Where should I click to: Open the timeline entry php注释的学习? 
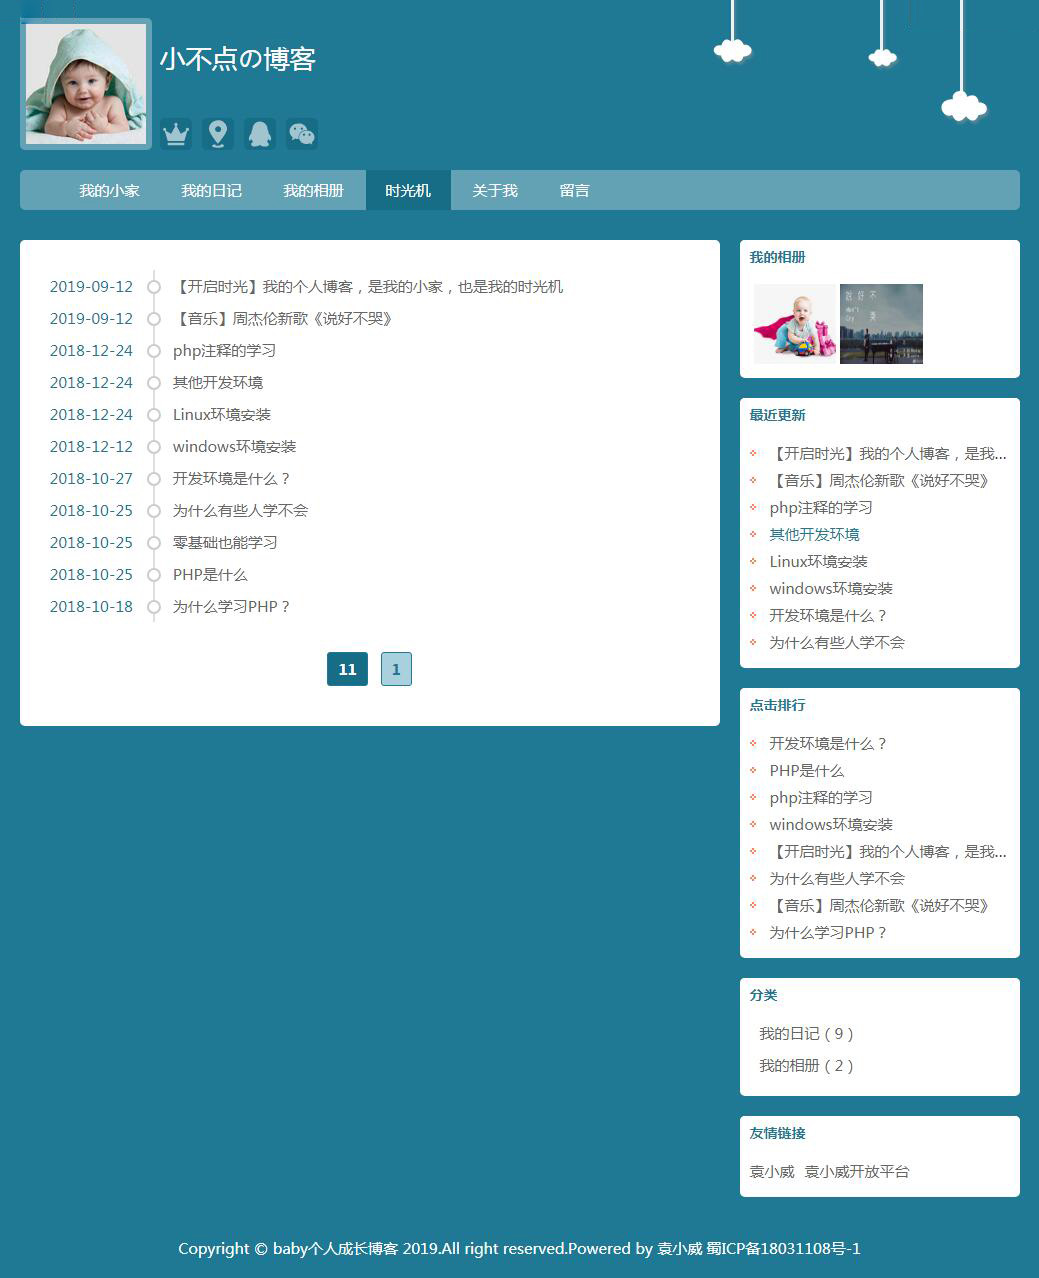(x=224, y=351)
